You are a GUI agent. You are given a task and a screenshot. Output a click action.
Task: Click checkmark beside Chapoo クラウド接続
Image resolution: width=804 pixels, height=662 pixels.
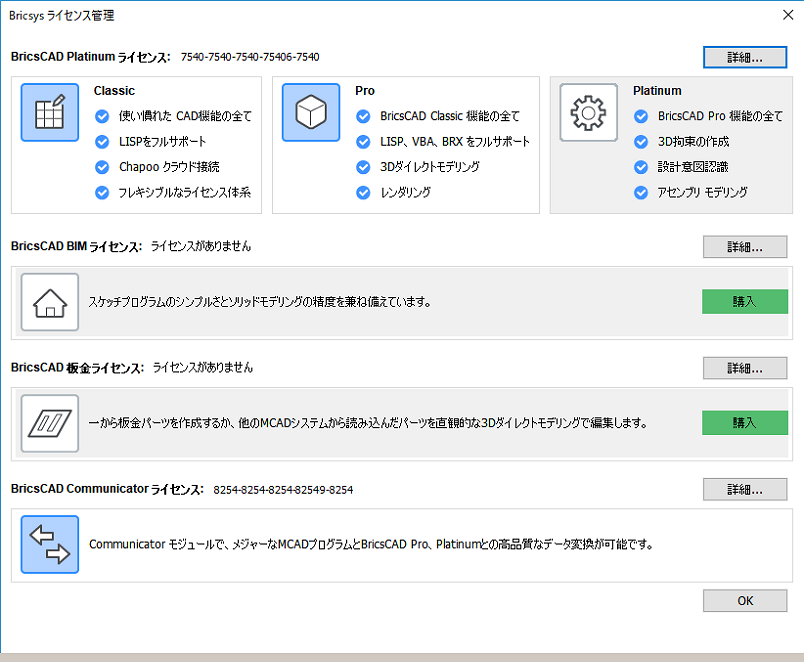pos(102,167)
